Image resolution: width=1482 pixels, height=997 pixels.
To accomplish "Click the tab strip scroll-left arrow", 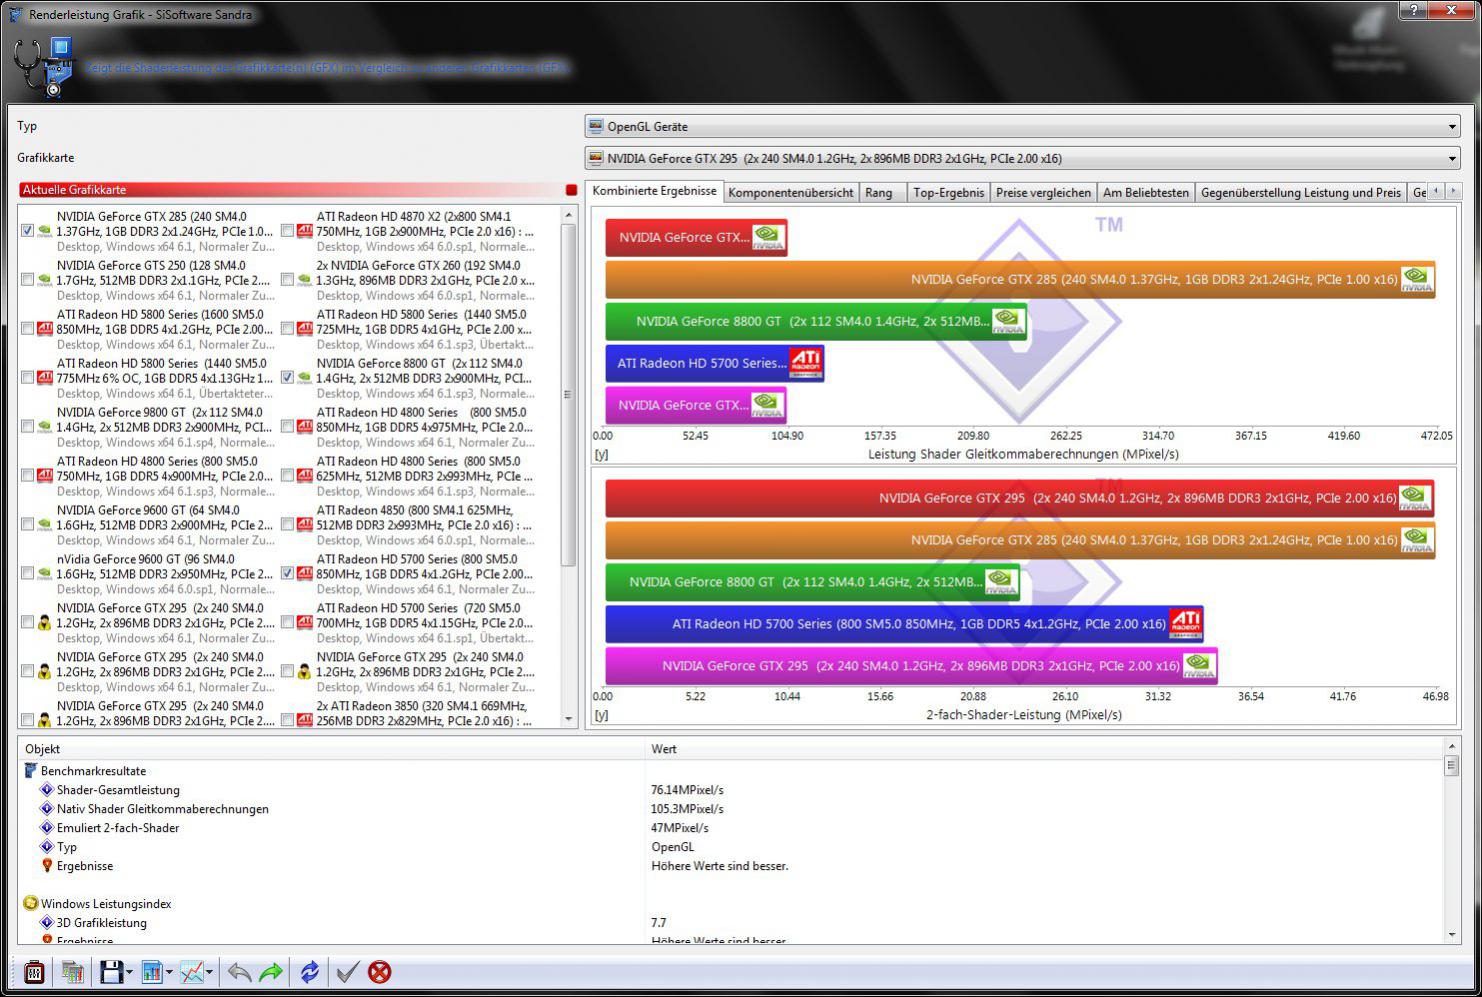I will (1437, 191).
